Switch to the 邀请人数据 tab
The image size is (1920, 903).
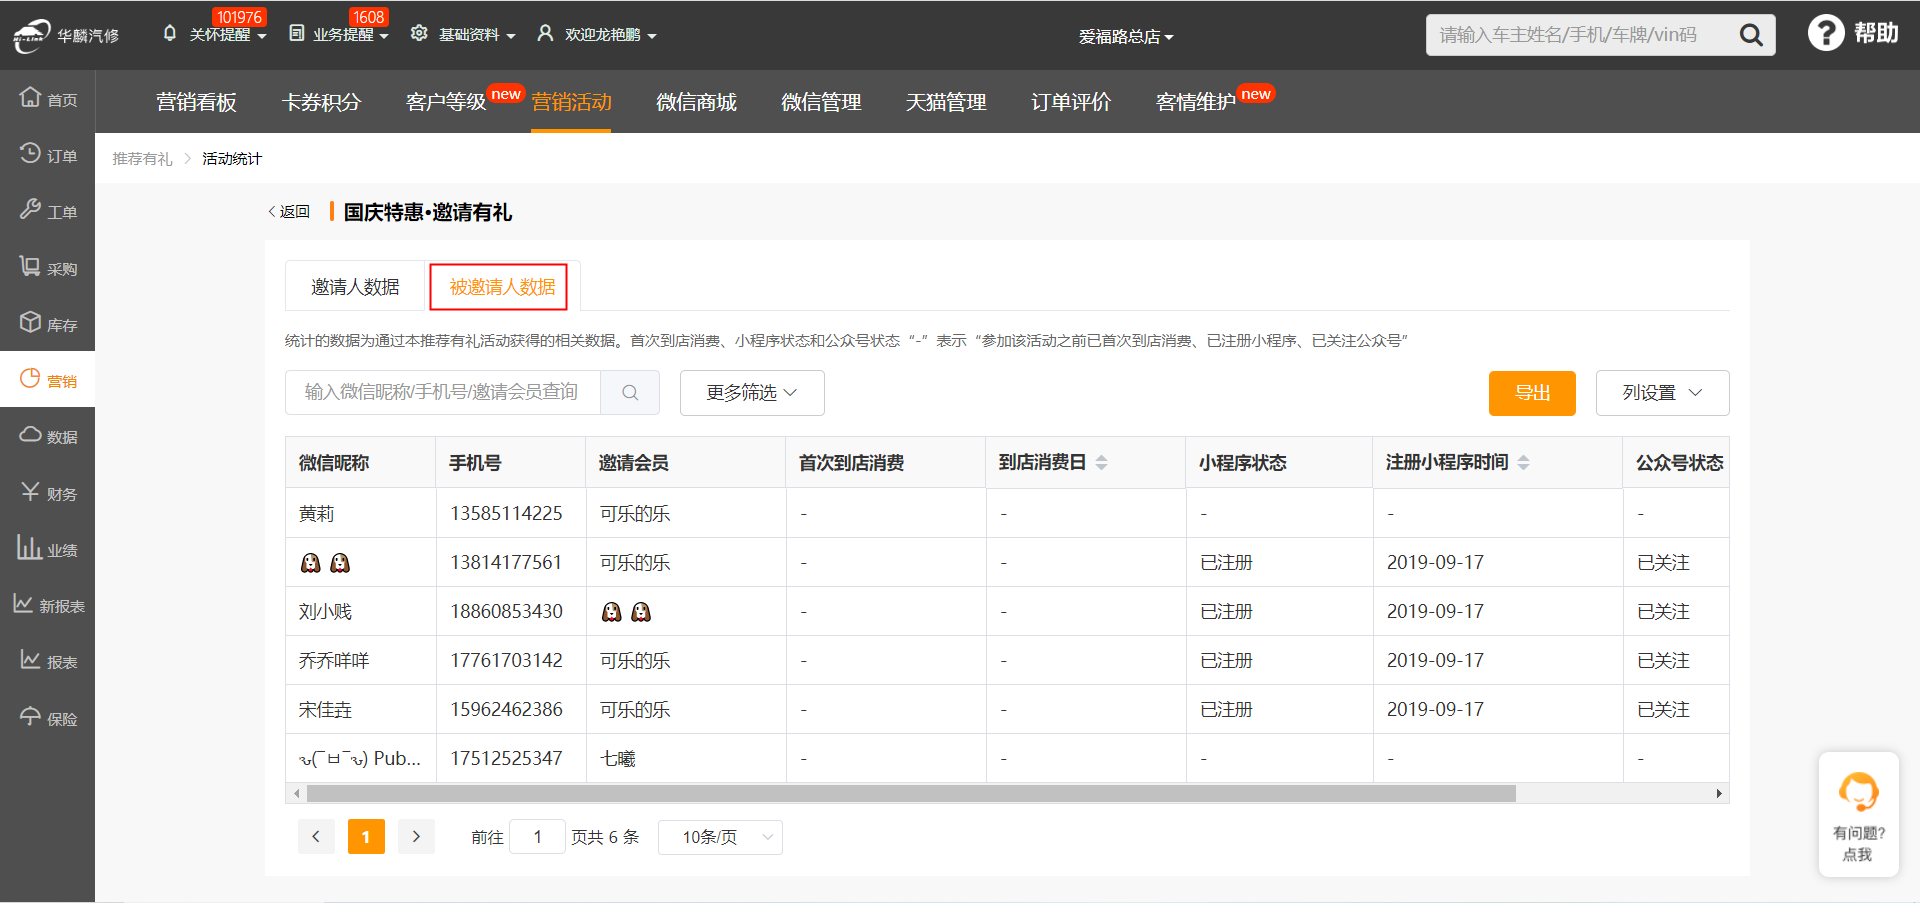click(x=355, y=287)
